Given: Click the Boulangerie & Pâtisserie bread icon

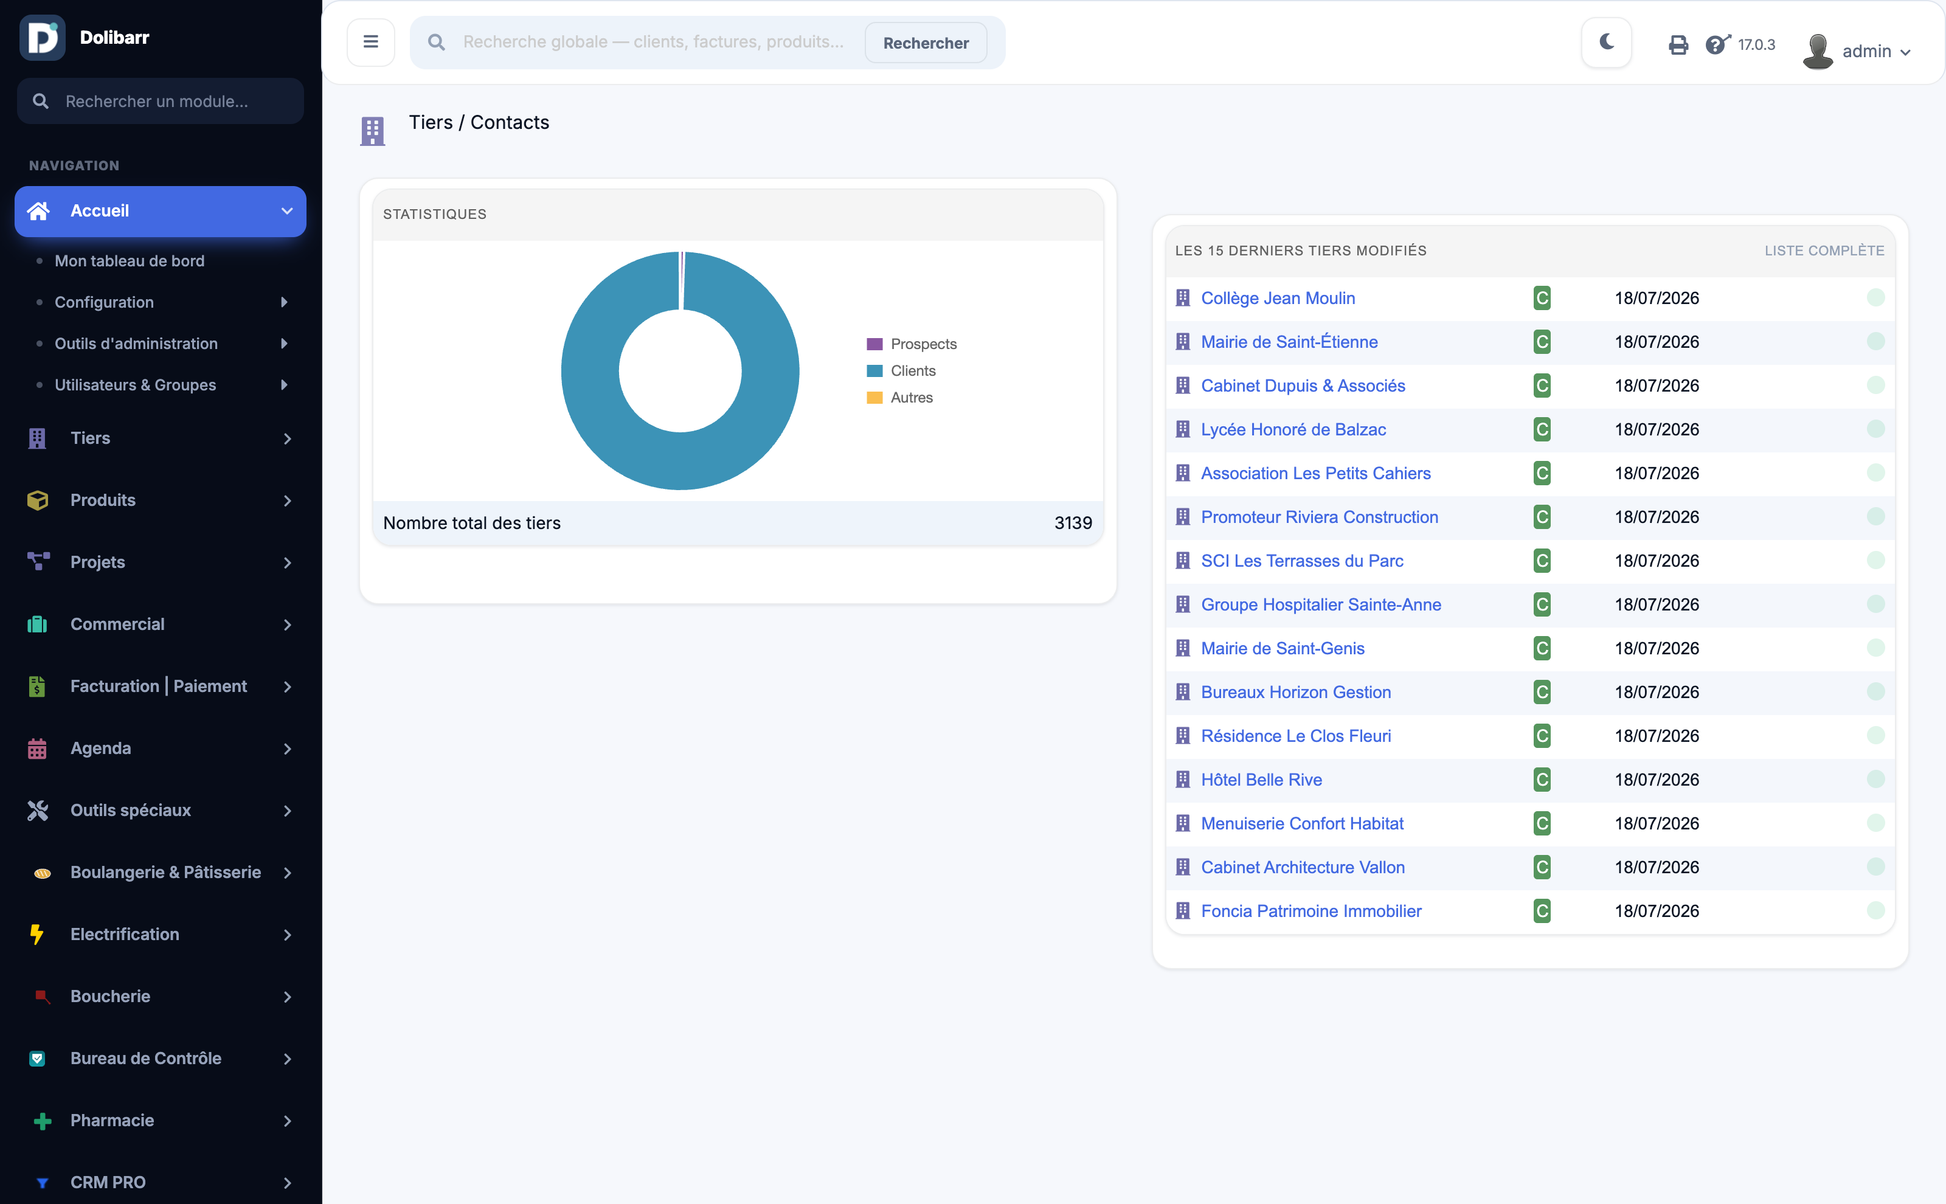Looking at the screenshot, I should [x=42, y=873].
